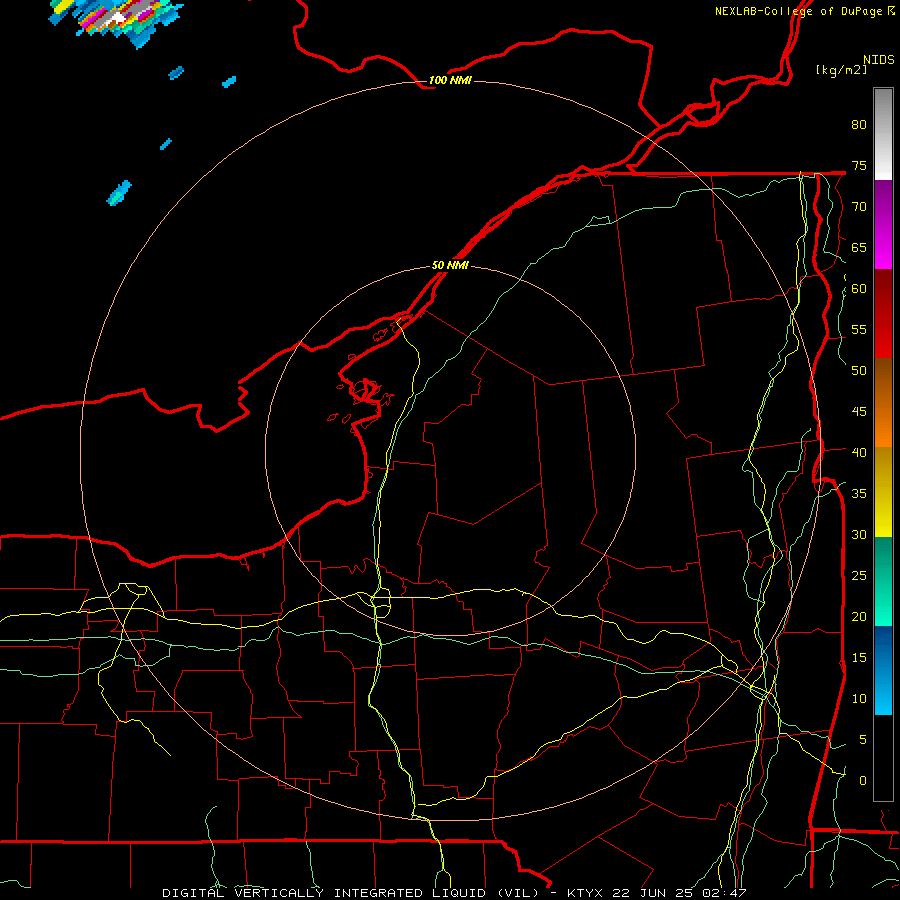Click the bright red segment of the VIL scale
Screen dimensions: 900x900
(883, 336)
